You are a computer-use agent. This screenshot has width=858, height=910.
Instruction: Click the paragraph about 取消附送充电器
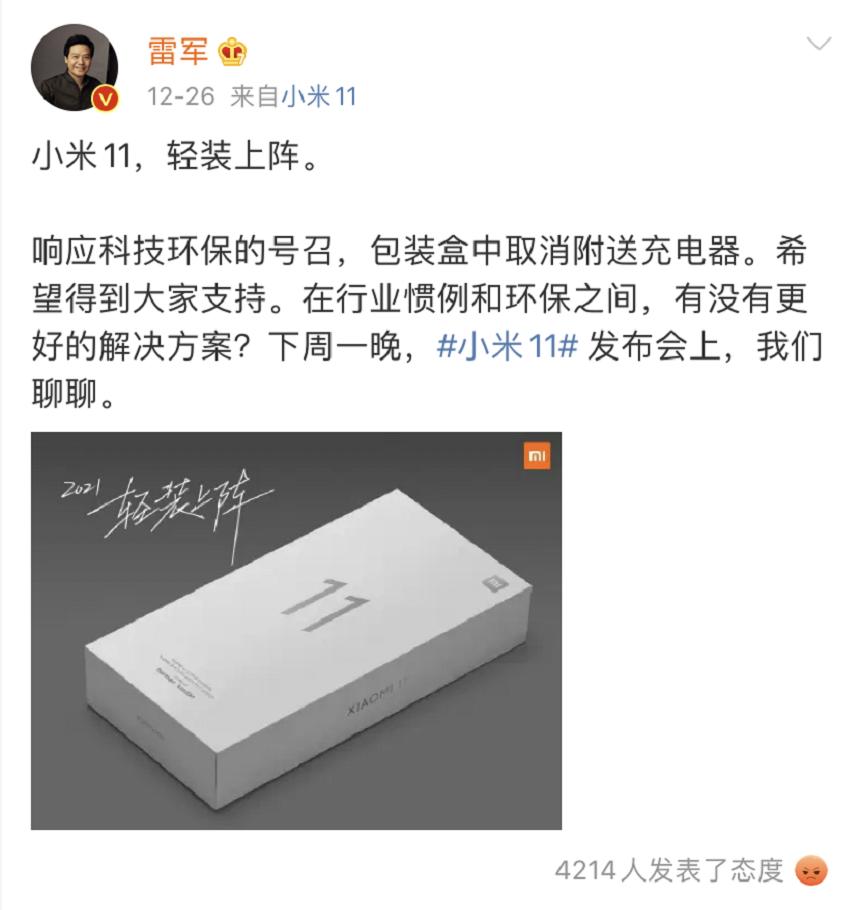tap(427, 323)
